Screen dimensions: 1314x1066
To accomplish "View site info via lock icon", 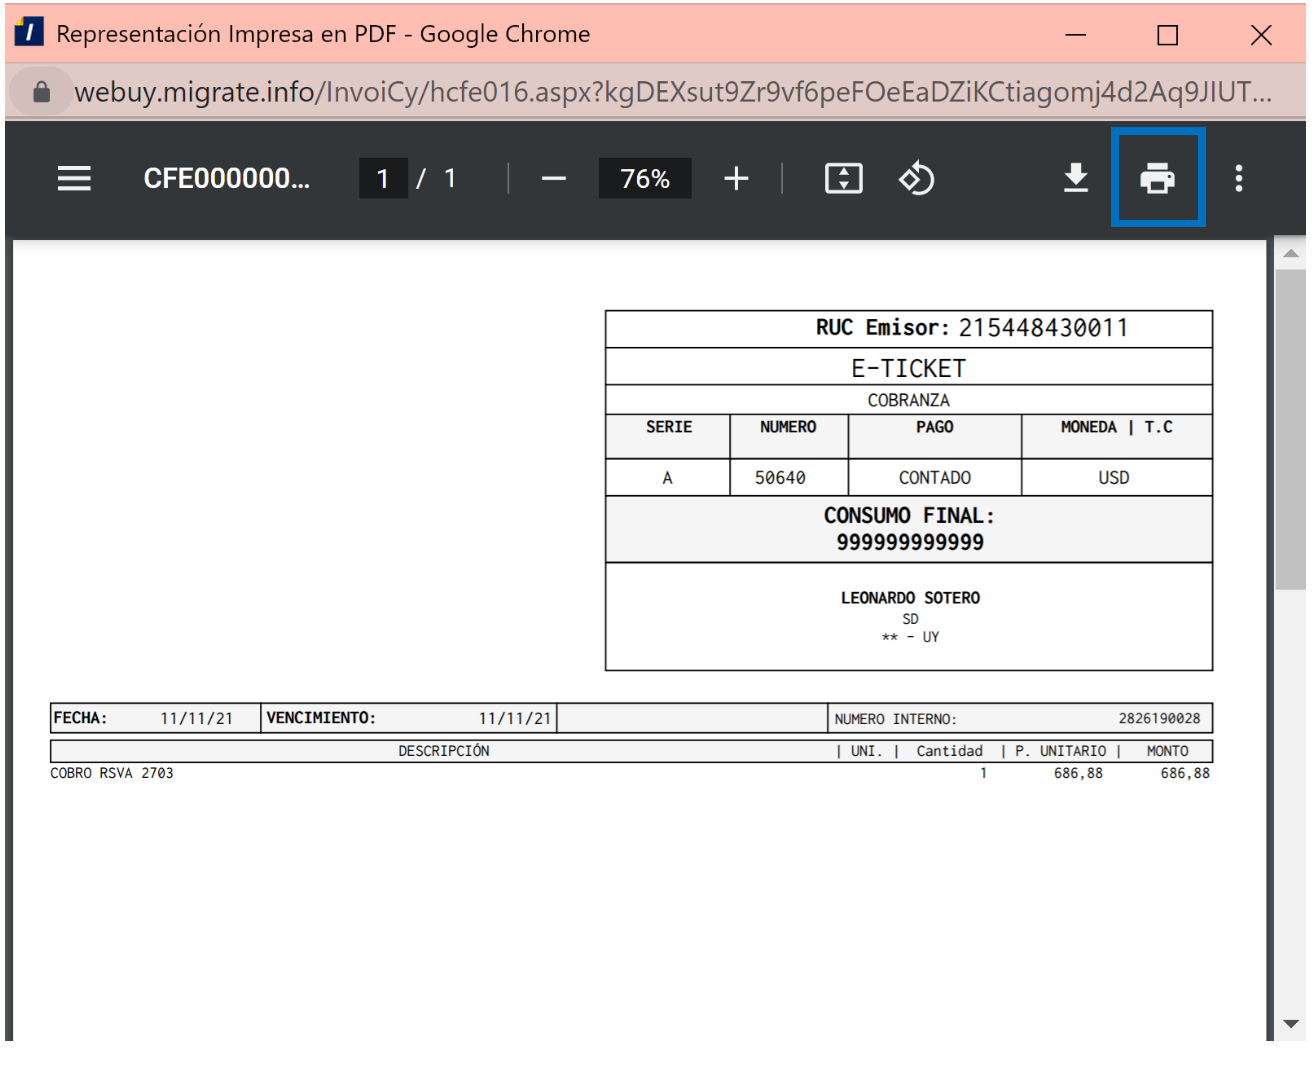I will pyautogui.click(x=41, y=92).
